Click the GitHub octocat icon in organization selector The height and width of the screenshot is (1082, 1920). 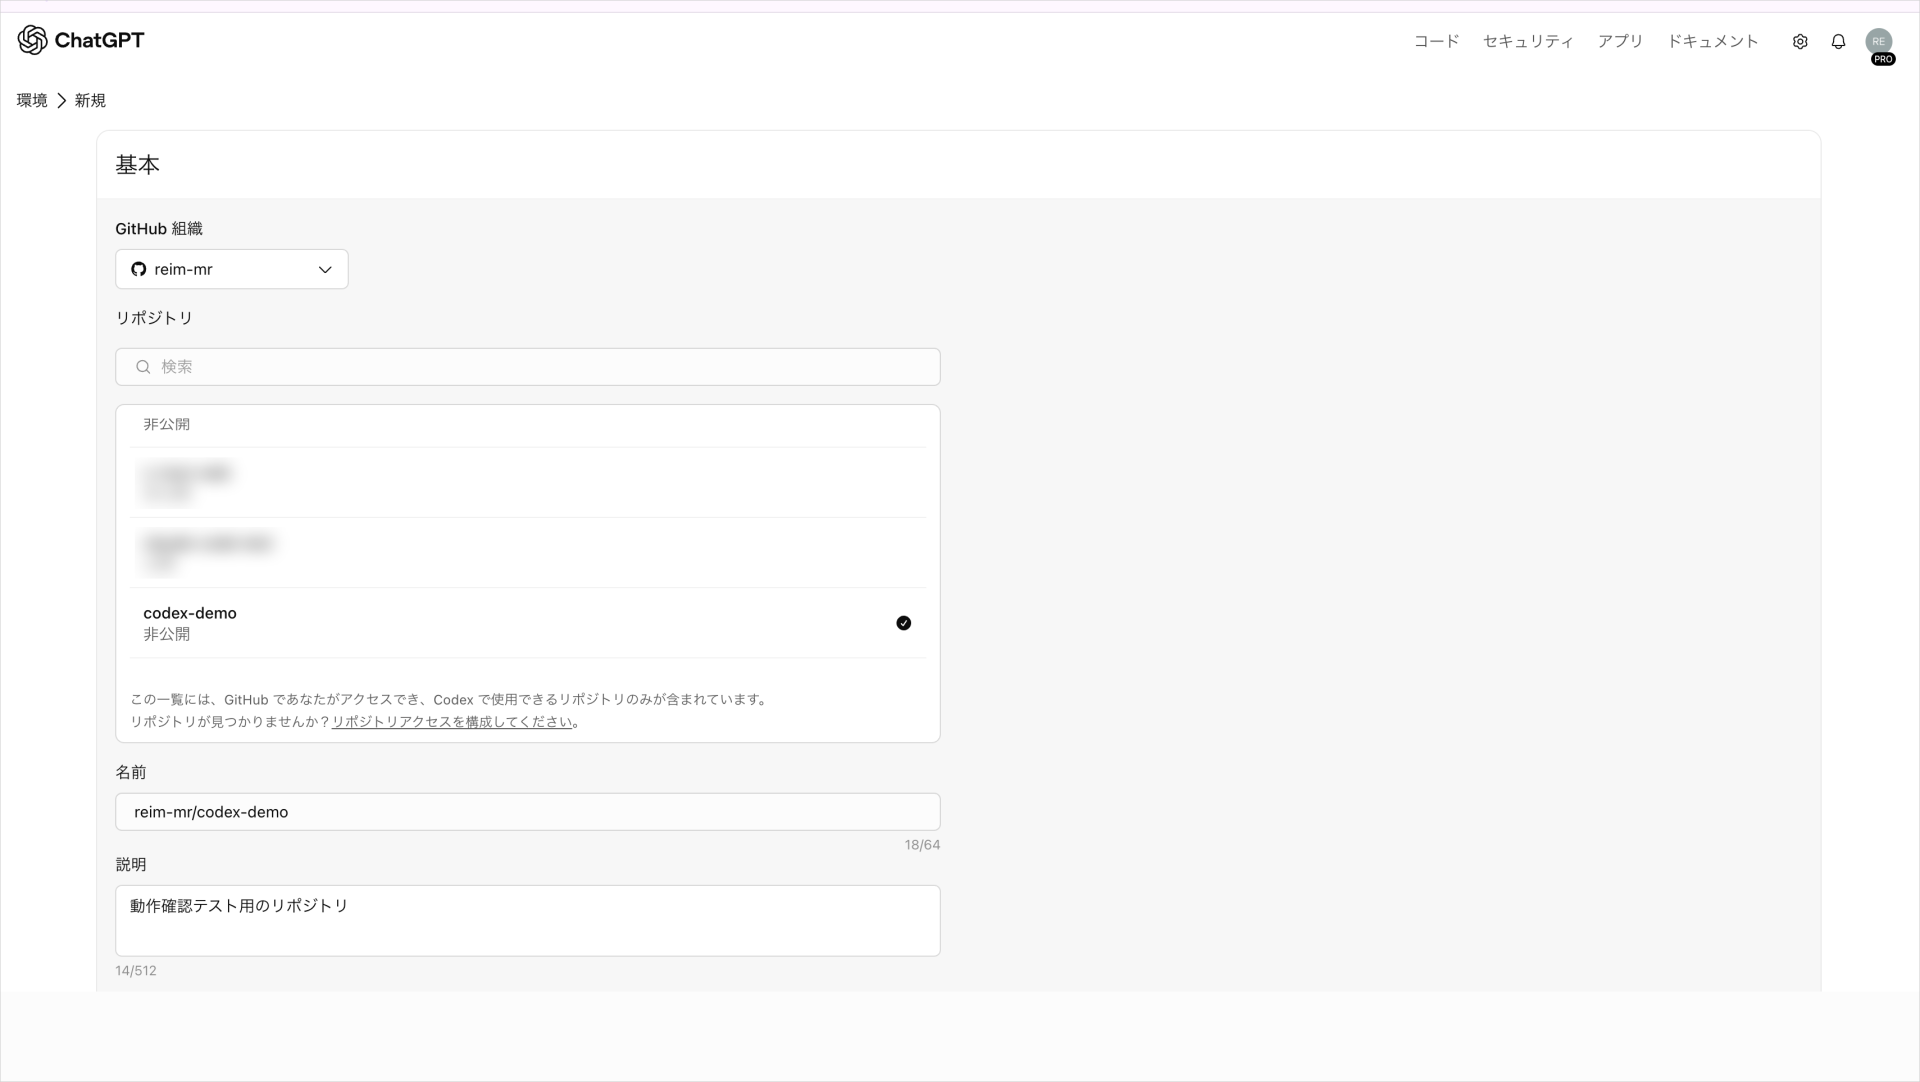pyautogui.click(x=139, y=269)
